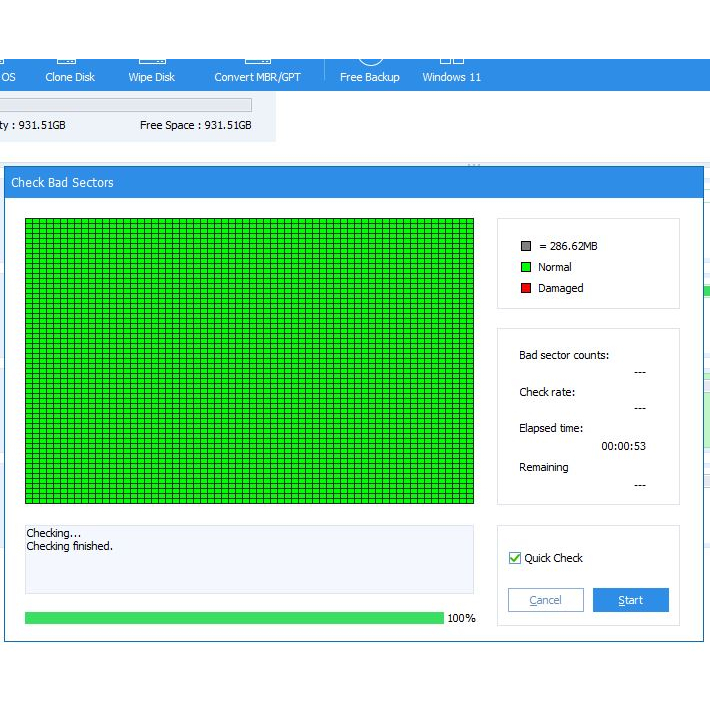Click inside the checking log text area
Screen dimensions: 710x710
(x=249, y=559)
